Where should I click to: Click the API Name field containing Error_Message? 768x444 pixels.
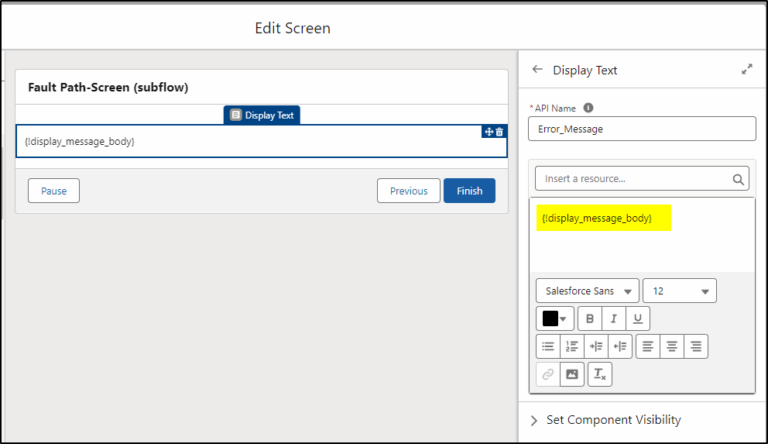[x=642, y=129]
